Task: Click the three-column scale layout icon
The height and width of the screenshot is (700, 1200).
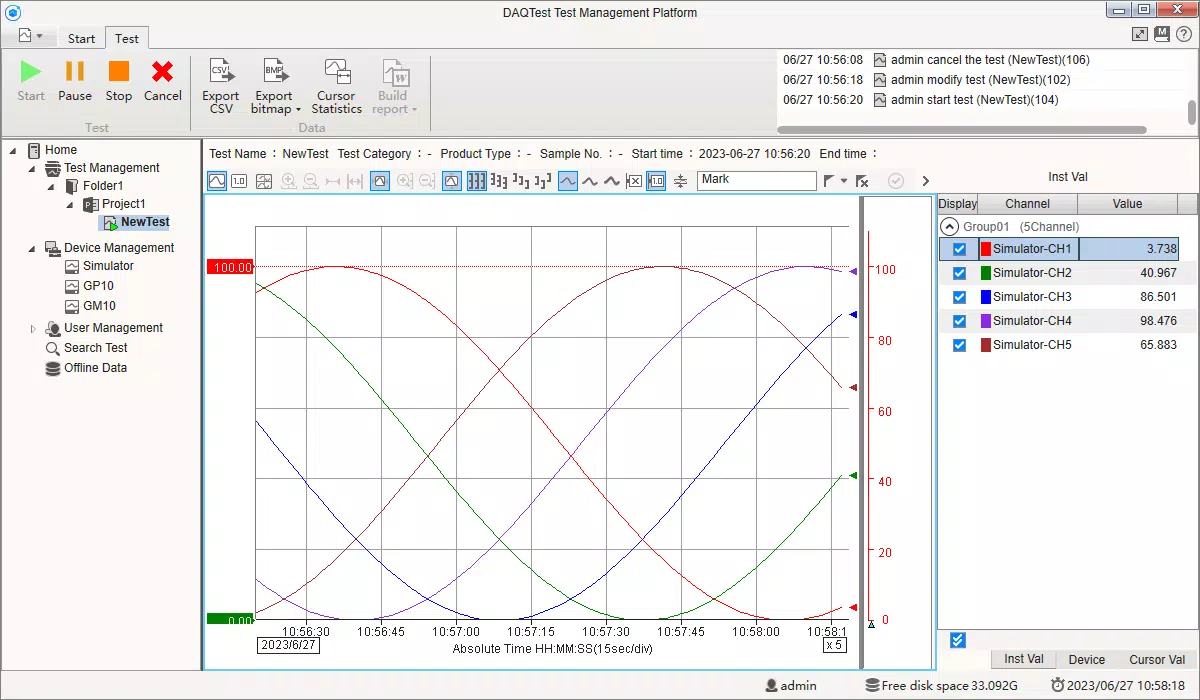Action: (477, 181)
